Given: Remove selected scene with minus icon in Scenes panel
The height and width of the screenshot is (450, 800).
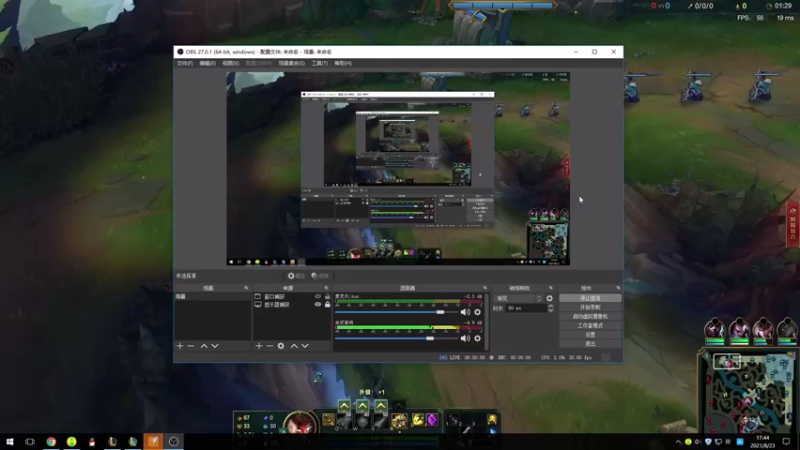Looking at the screenshot, I should click(191, 346).
